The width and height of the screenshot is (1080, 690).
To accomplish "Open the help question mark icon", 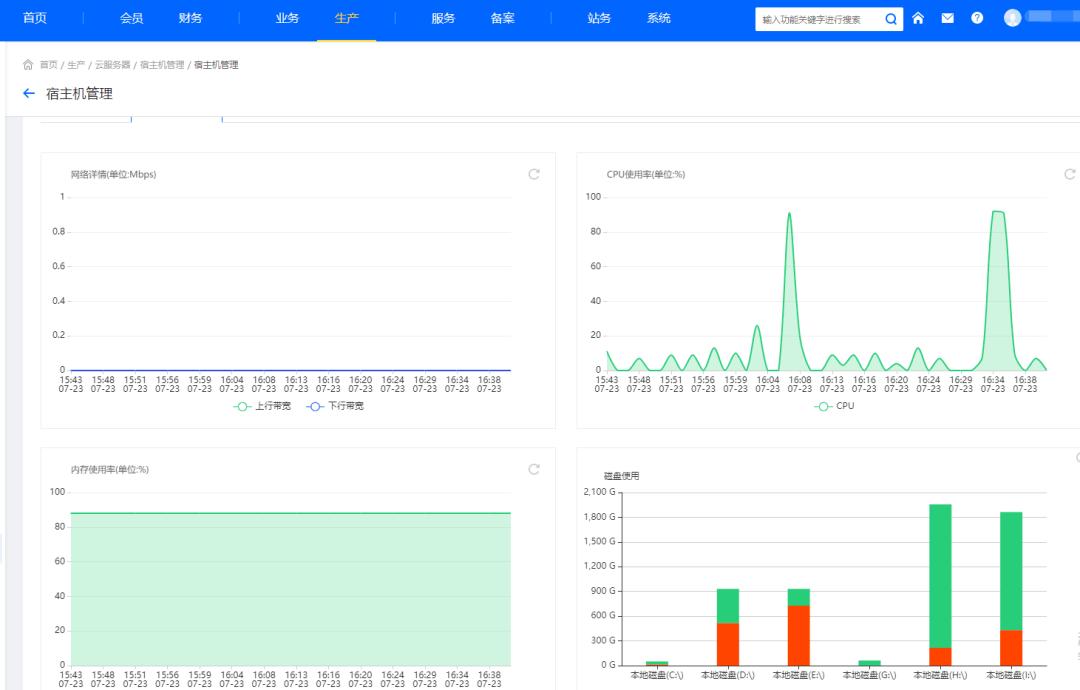I will (x=977, y=19).
